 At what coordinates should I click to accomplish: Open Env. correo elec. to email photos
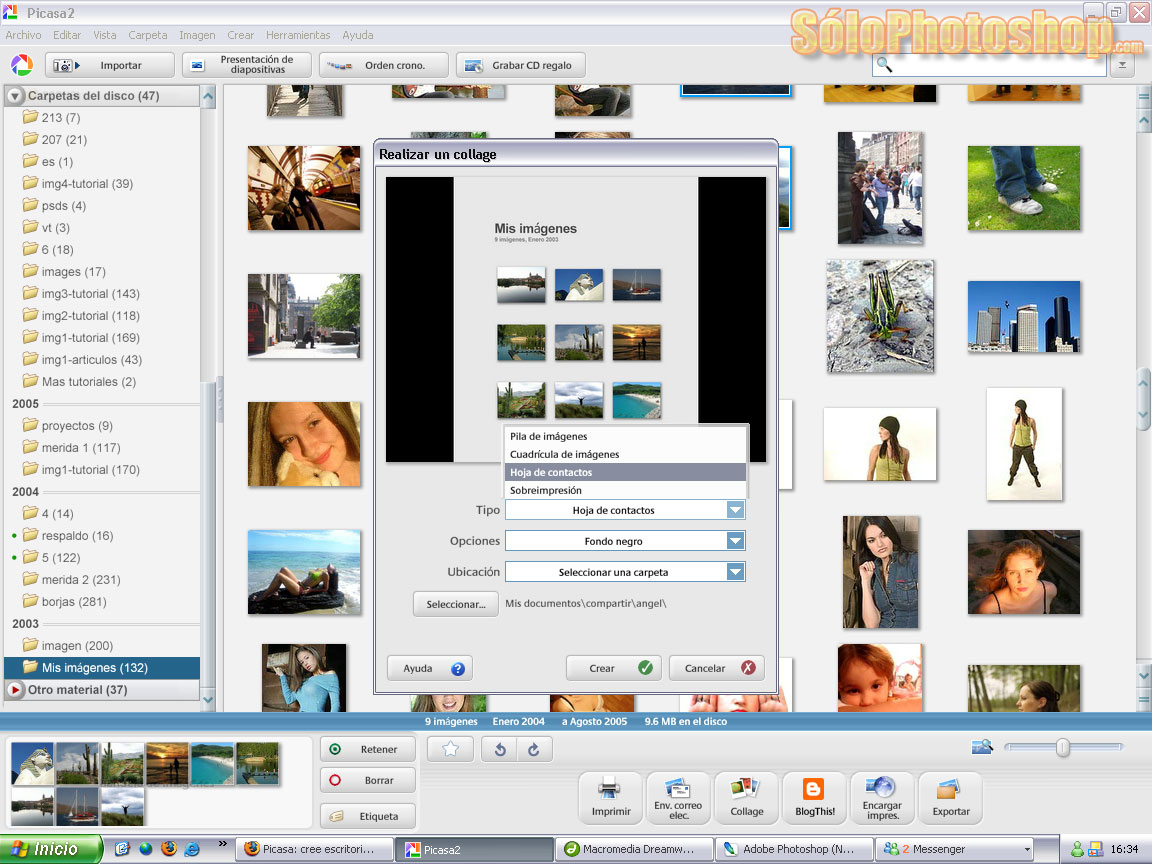click(x=678, y=797)
